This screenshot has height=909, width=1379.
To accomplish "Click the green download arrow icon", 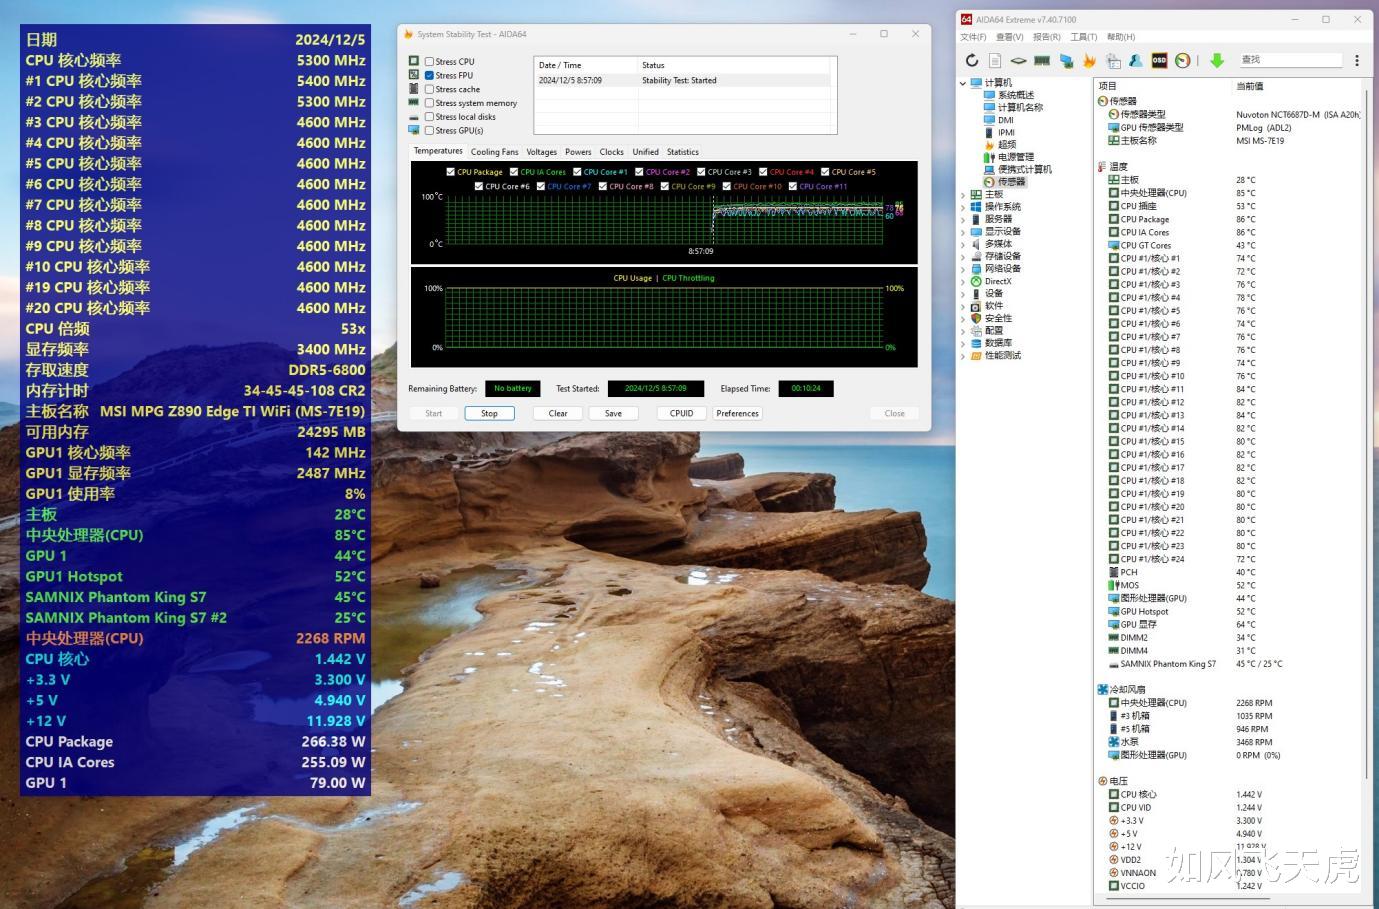I will coord(1217,61).
